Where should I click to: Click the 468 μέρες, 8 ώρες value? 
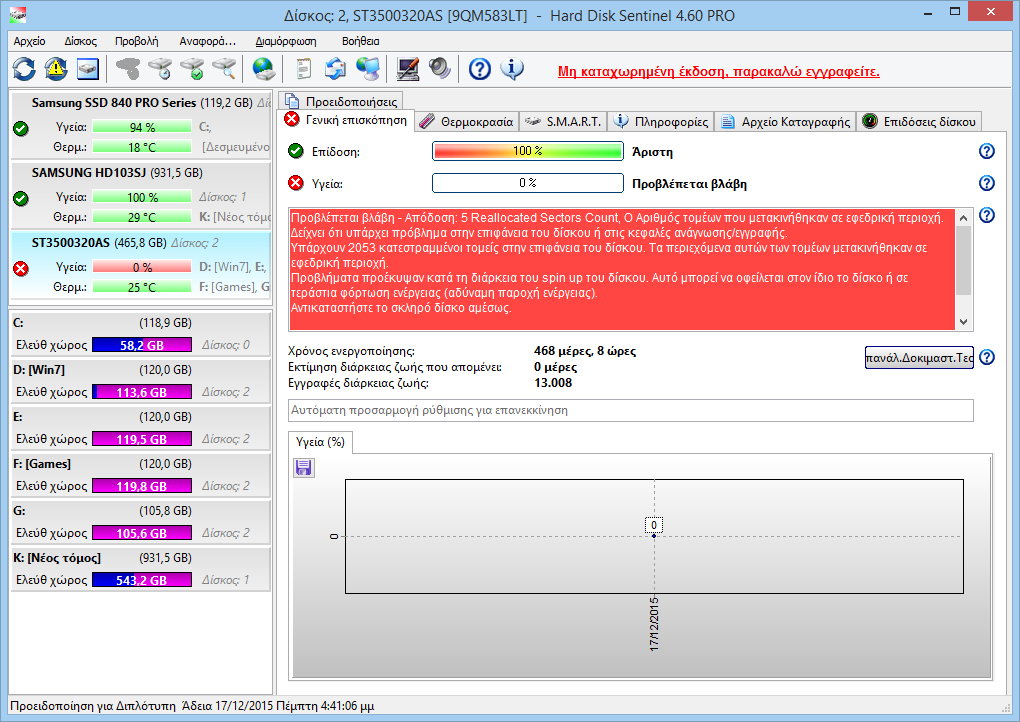[585, 351]
